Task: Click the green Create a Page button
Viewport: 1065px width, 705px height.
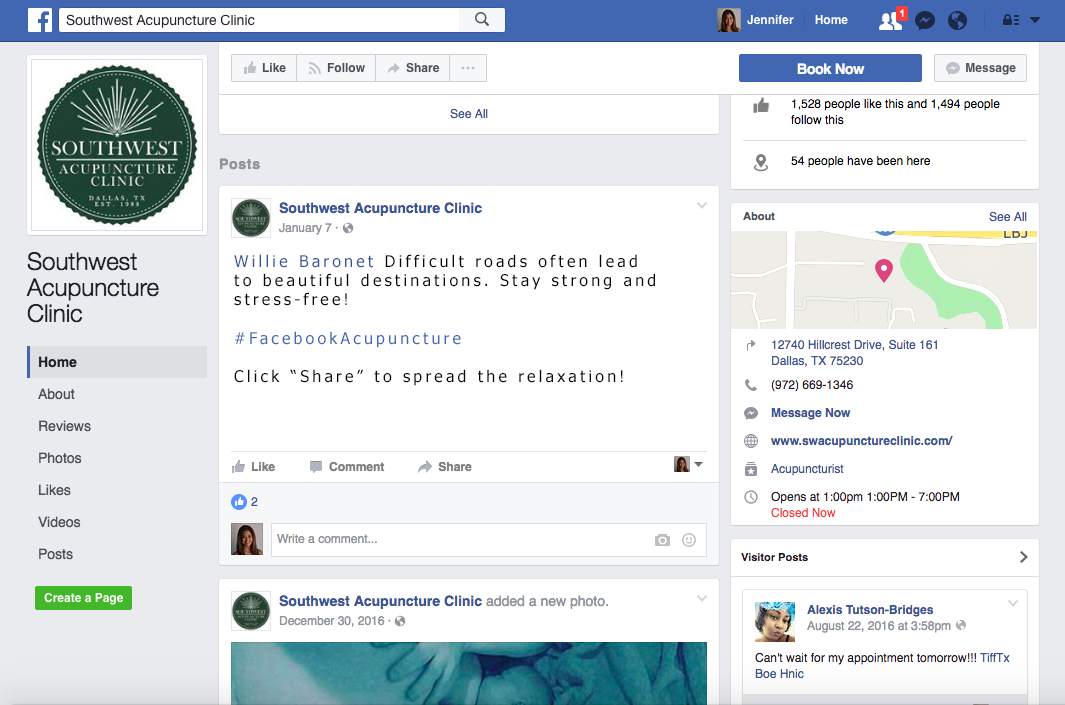Action: pyautogui.click(x=84, y=598)
